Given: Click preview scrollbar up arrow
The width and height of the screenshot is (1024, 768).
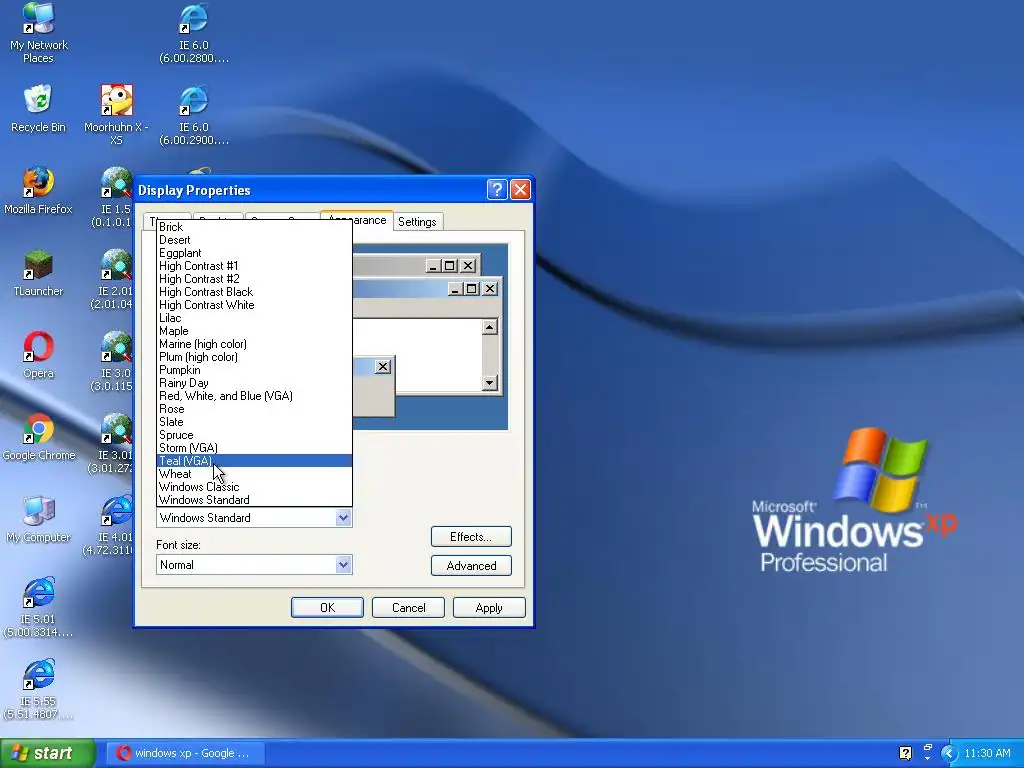Looking at the screenshot, I should 490,327.
